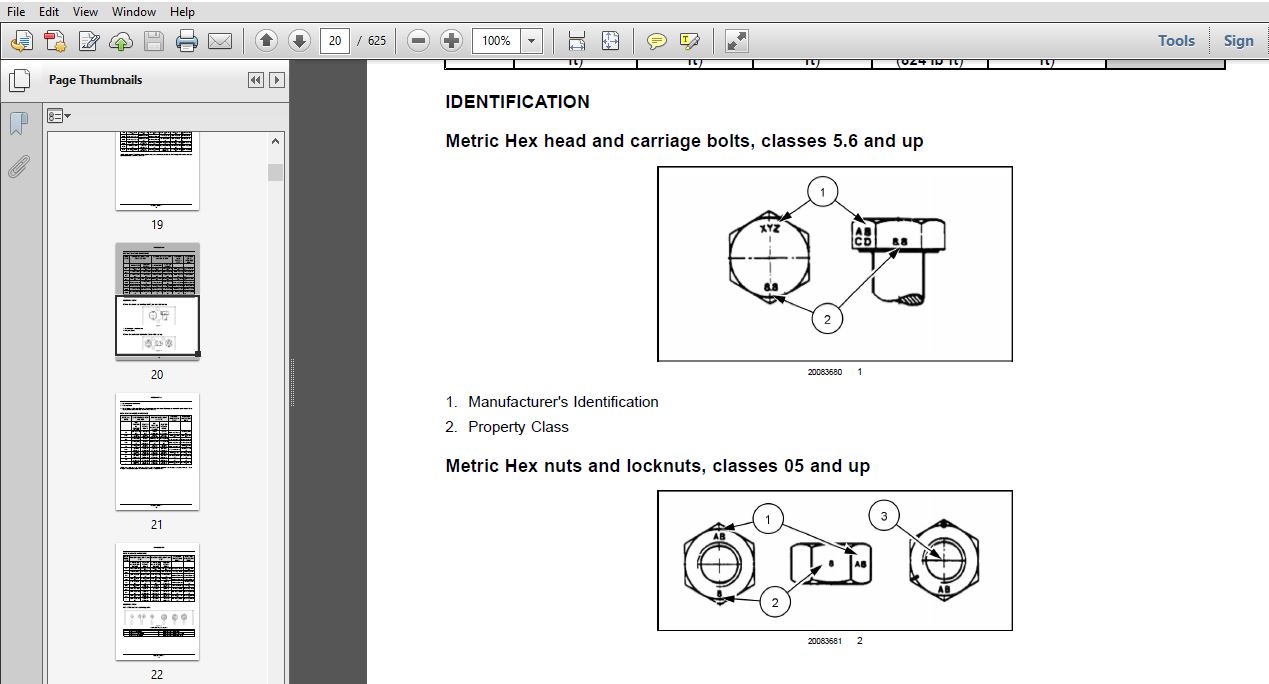Click the fit one full page icon
The width and height of the screenshot is (1269, 684).
coord(610,41)
